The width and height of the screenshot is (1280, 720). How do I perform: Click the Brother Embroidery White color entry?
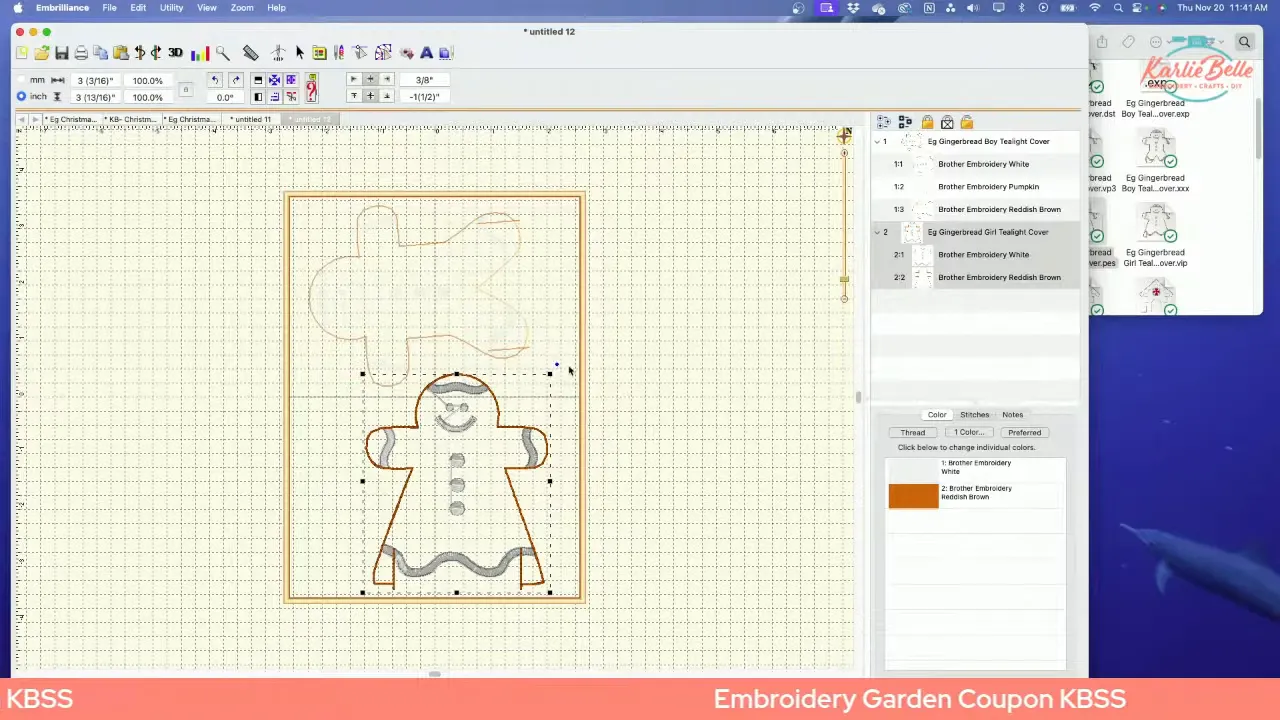point(975,468)
